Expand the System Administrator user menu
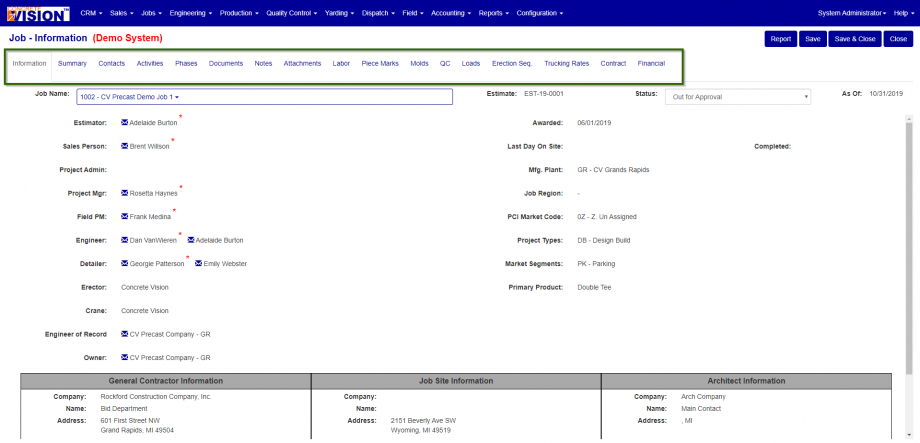Viewport: 920px width, 443px height. click(x=852, y=13)
